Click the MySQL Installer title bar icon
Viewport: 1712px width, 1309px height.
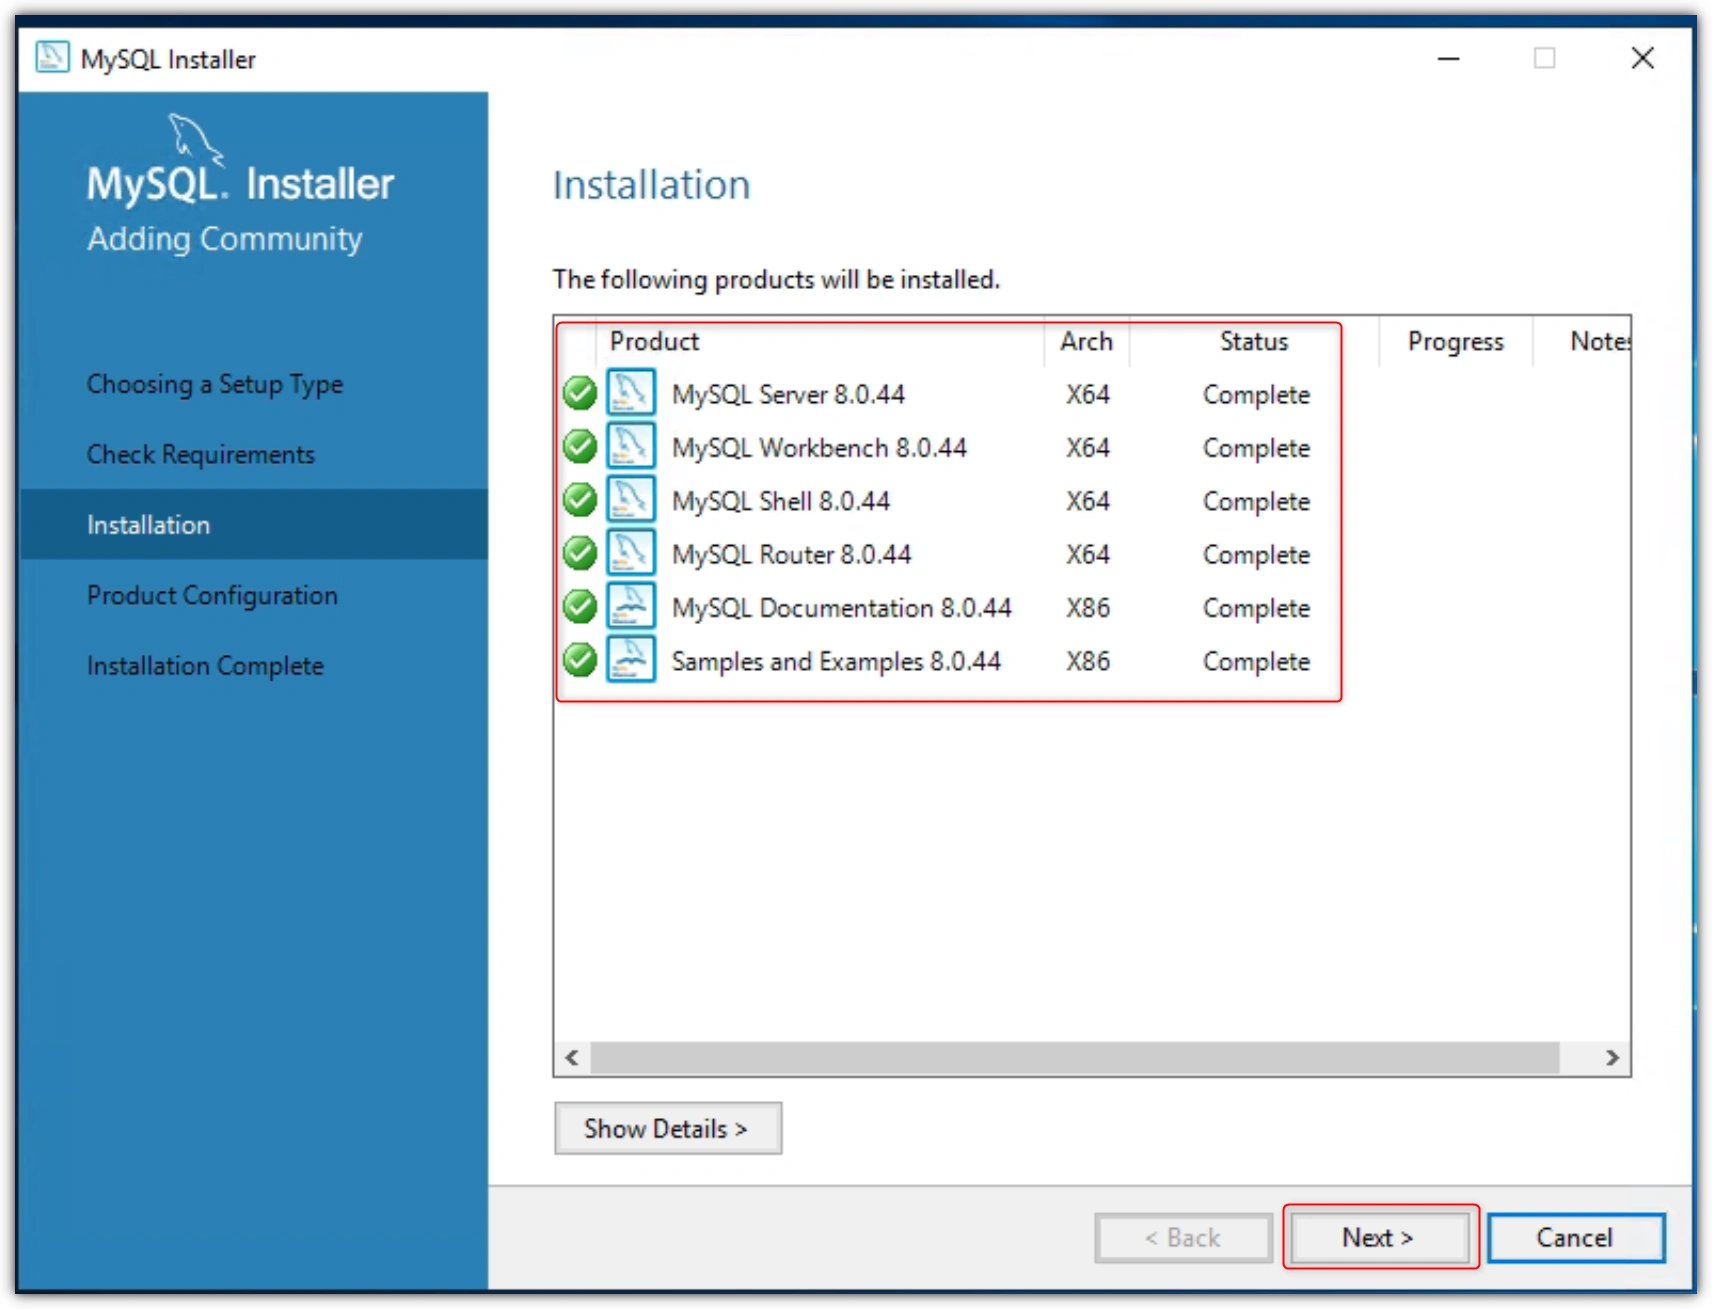[x=52, y=58]
